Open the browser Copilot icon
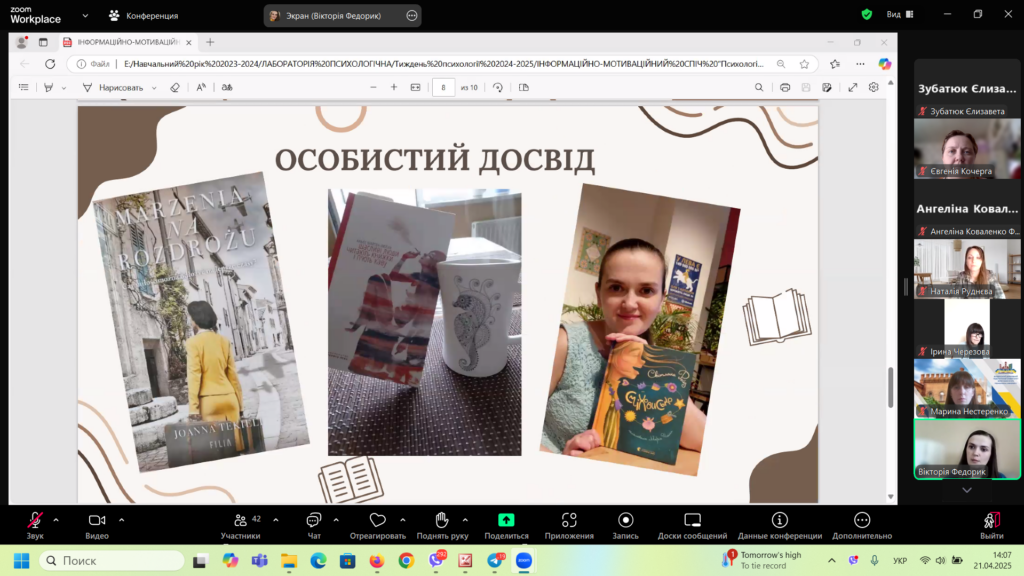Screen dimensions: 1024x576 (884, 64)
